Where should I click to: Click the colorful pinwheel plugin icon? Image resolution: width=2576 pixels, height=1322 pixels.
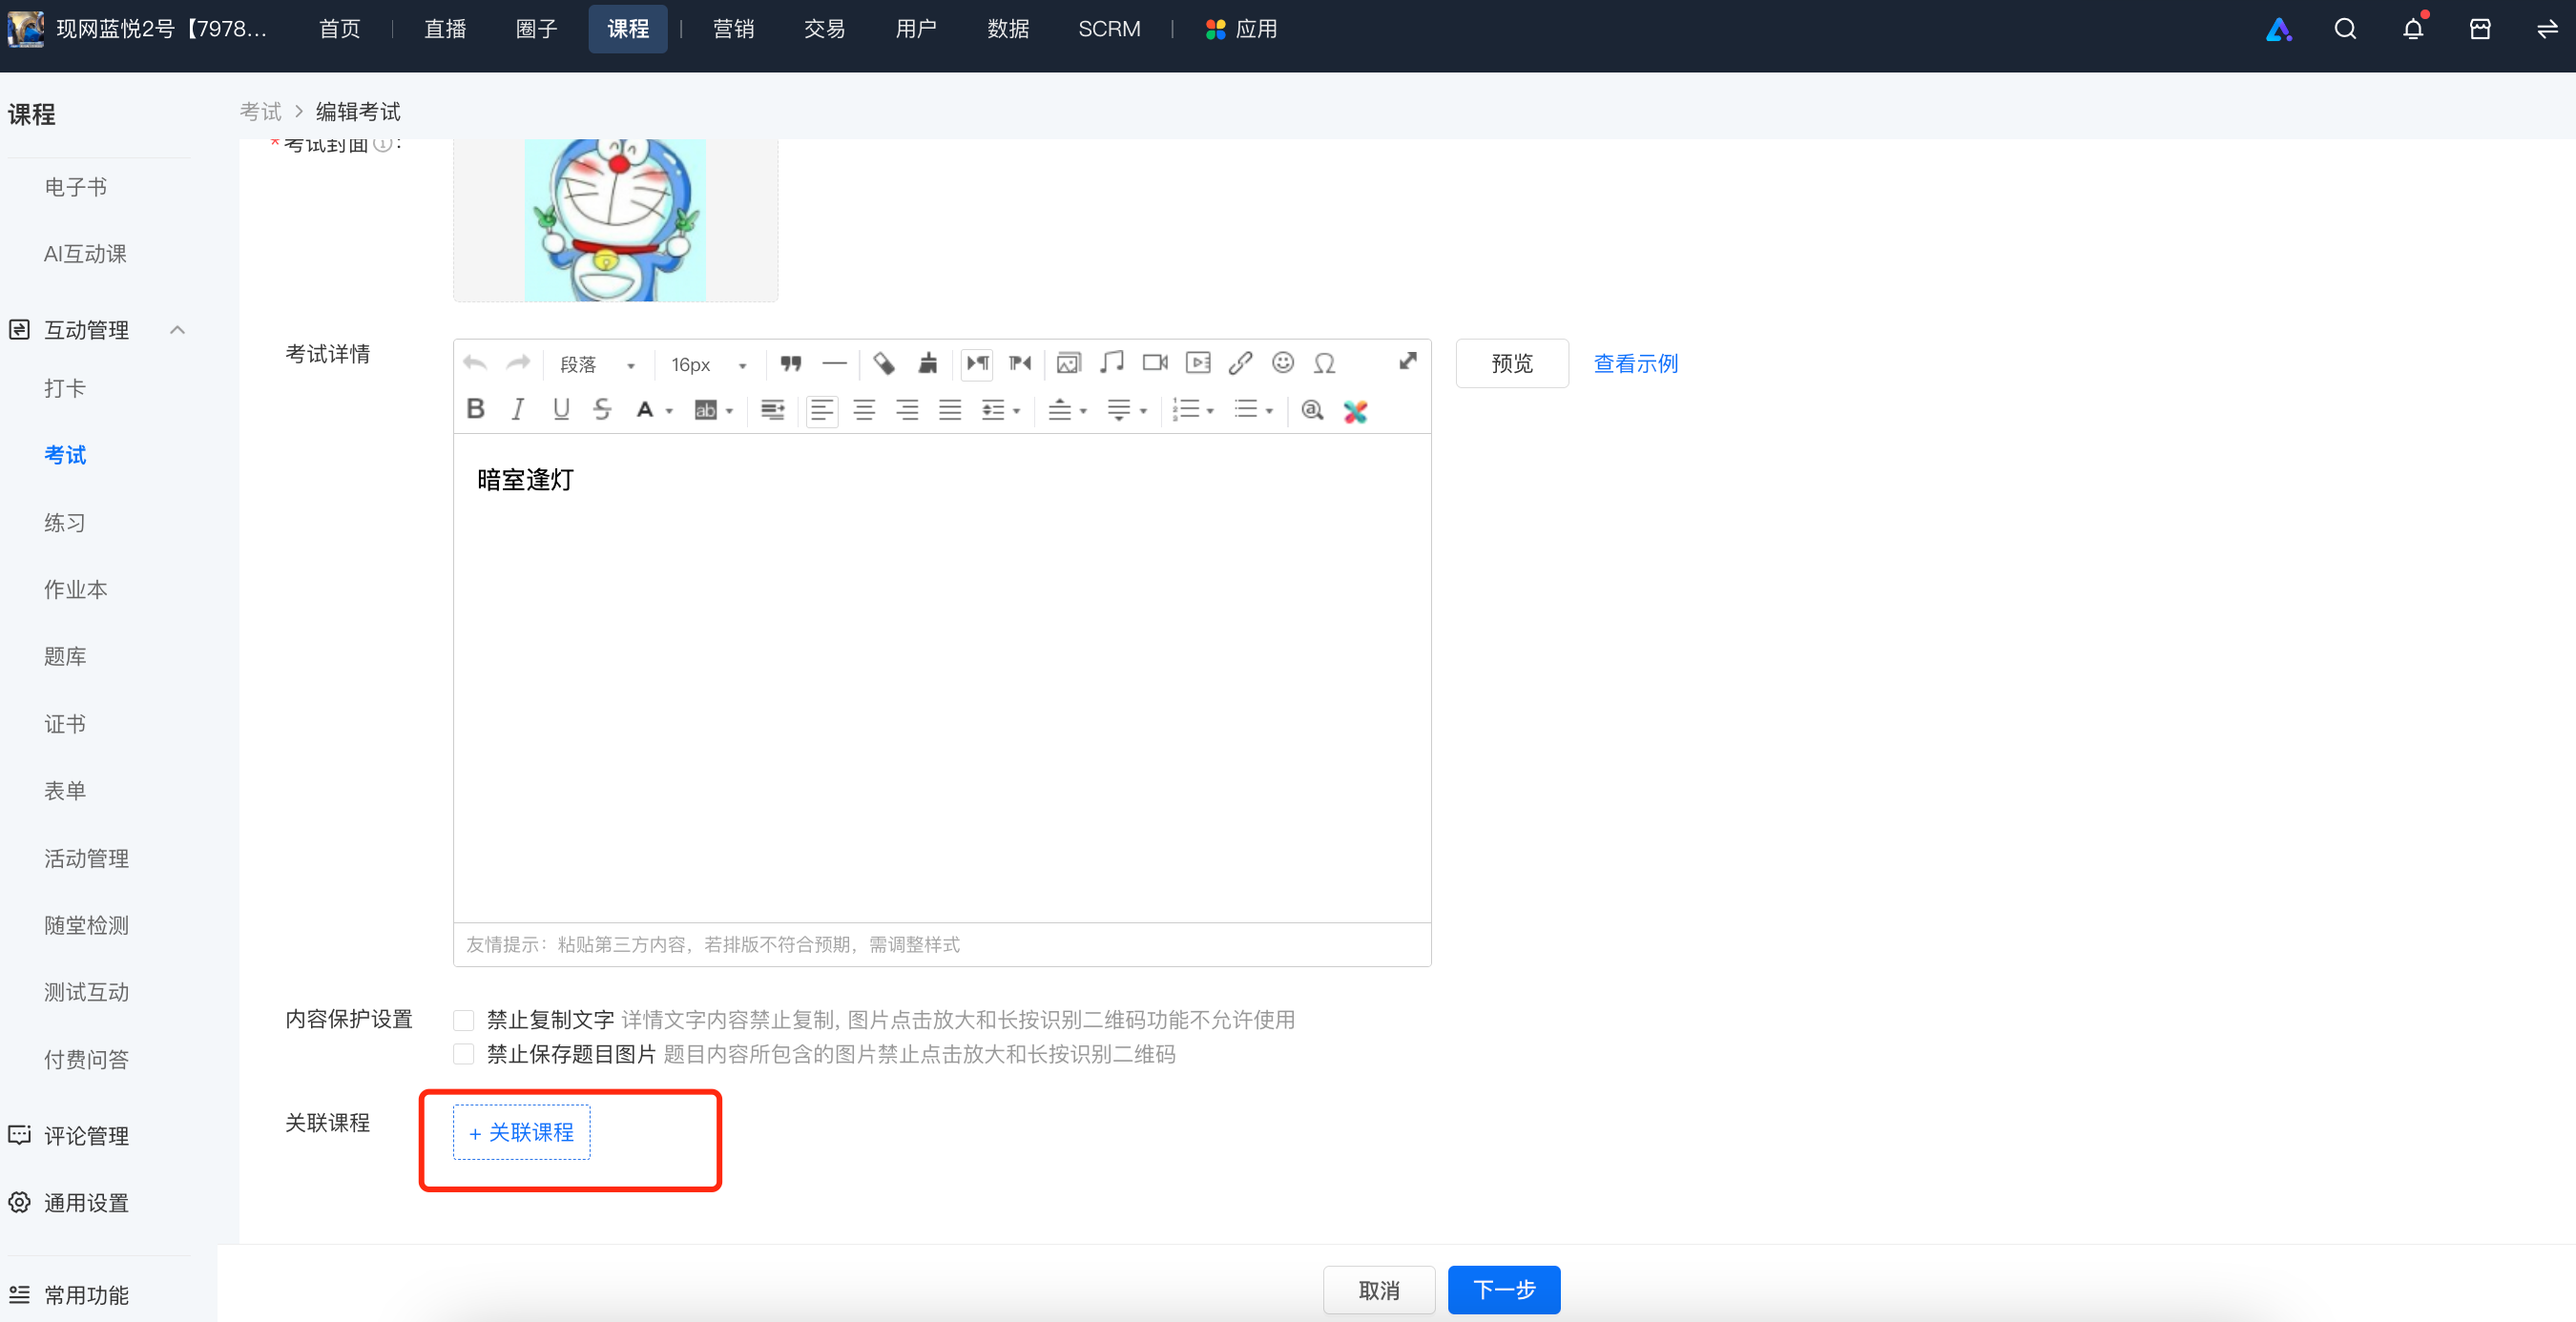click(x=1355, y=411)
